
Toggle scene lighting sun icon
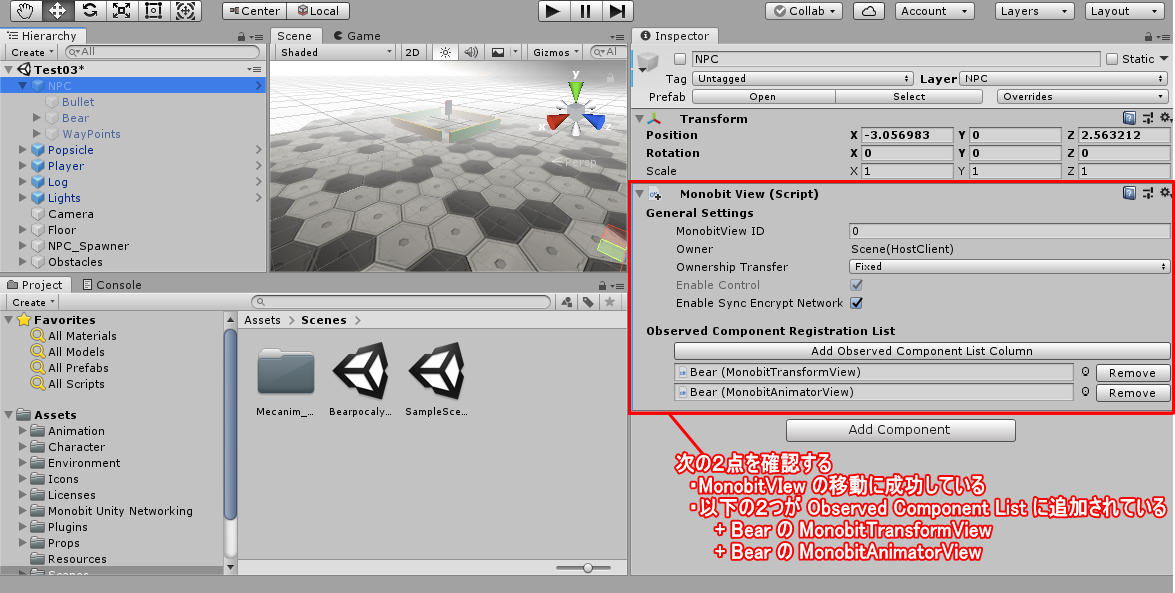click(x=445, y=52)
